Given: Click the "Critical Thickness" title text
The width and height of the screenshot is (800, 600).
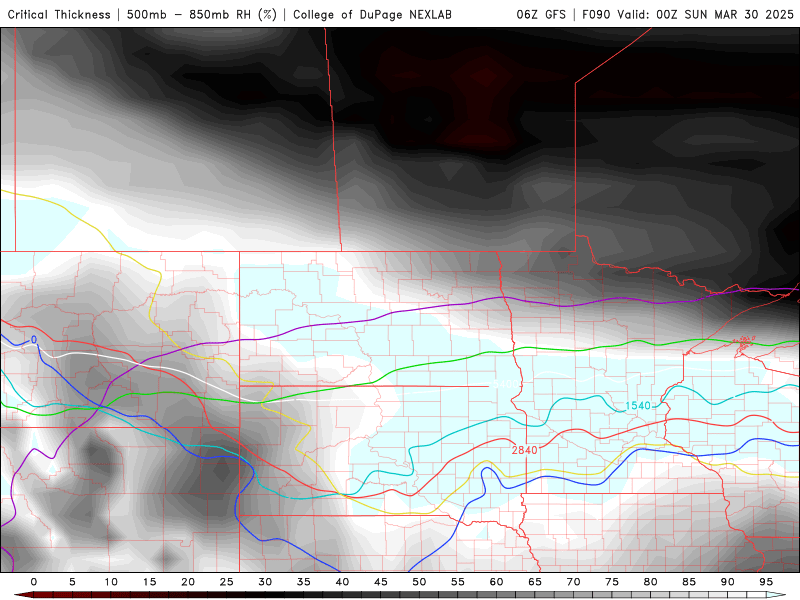Looking at the screenshot, I should point(59,14).
